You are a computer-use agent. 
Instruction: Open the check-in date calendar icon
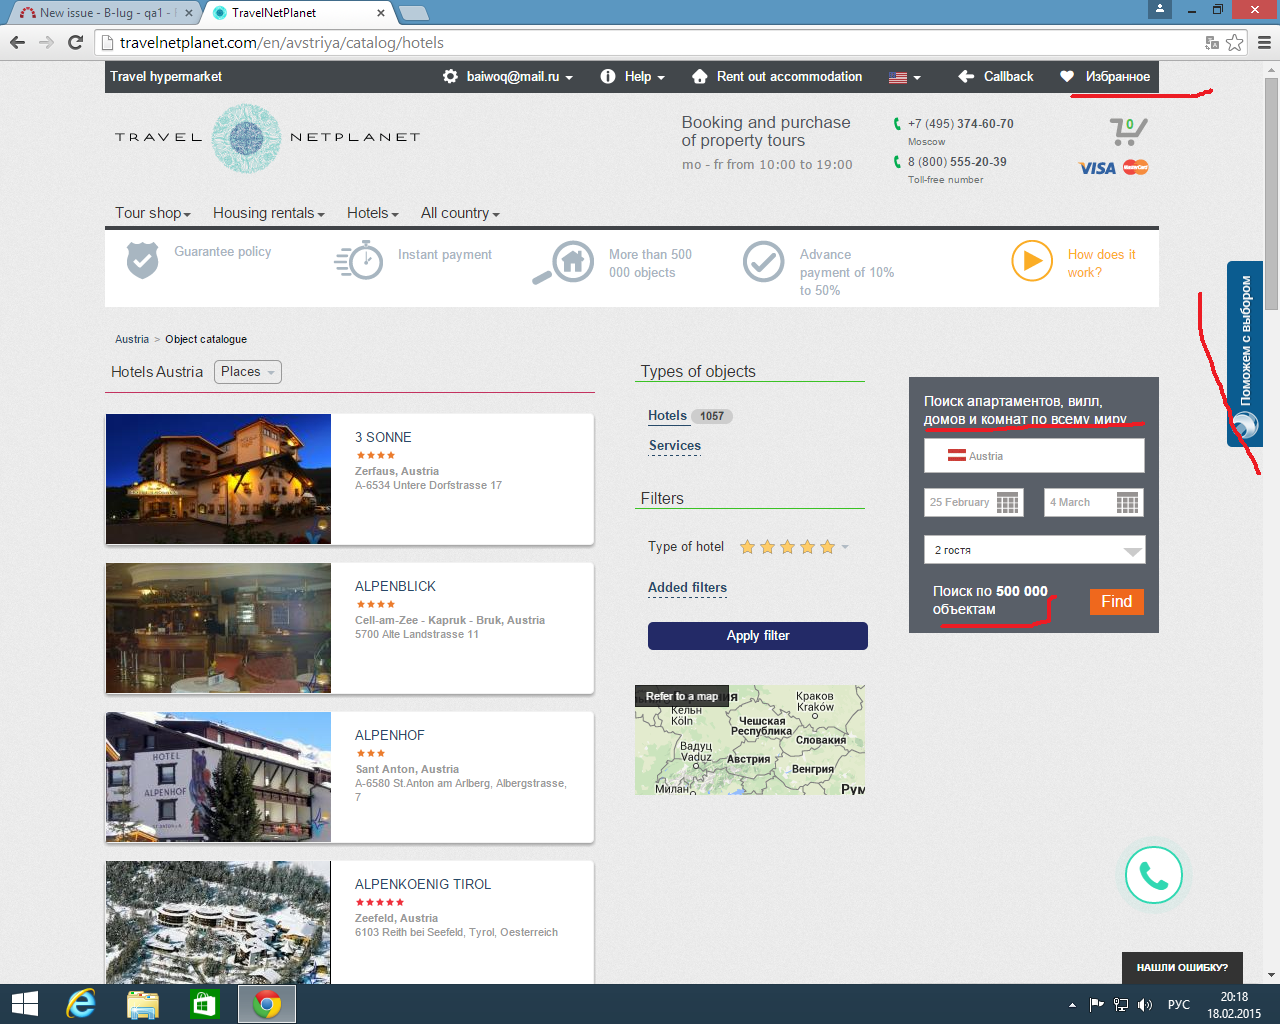(x=1007, y=503)
